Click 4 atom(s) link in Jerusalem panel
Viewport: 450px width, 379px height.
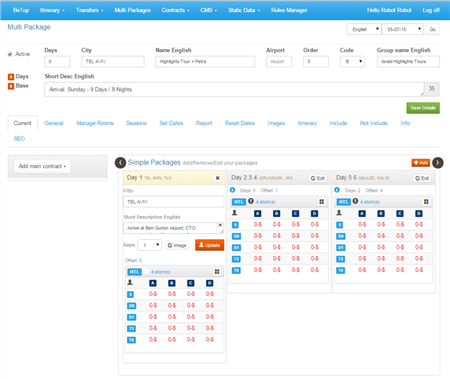266,202
